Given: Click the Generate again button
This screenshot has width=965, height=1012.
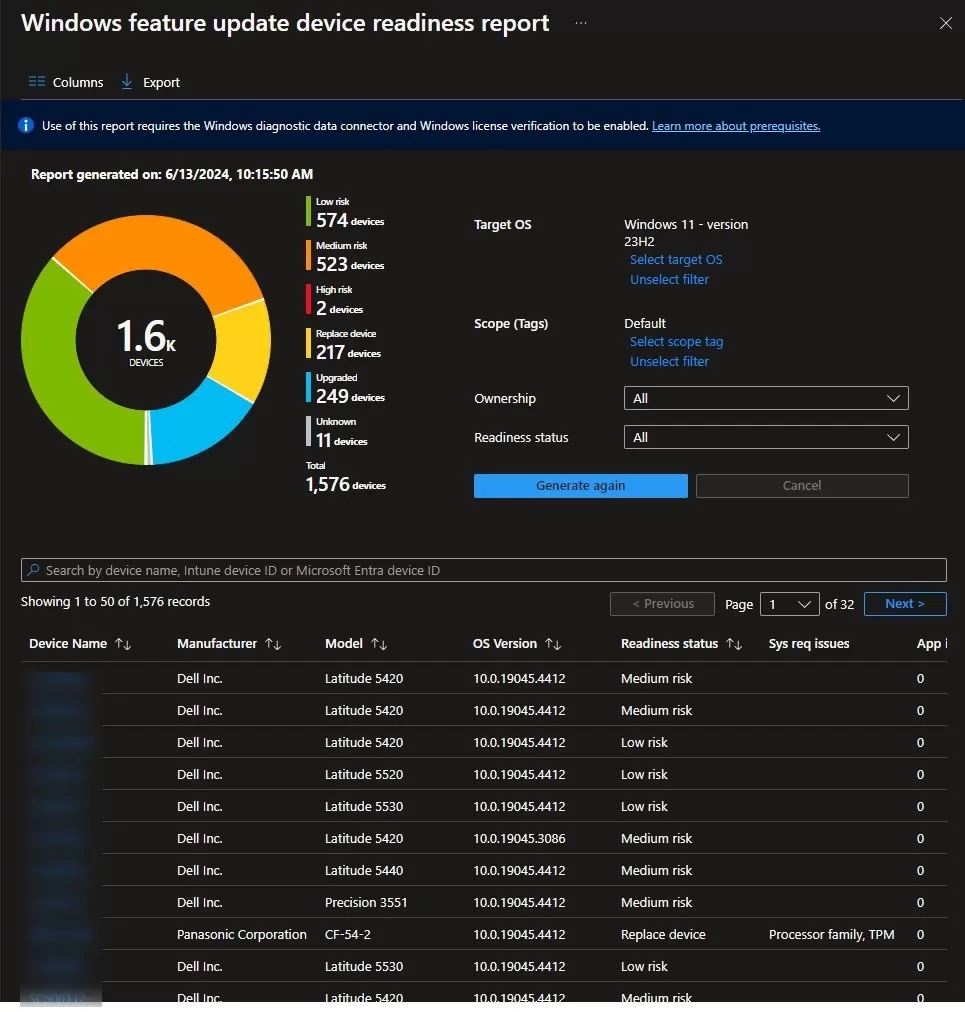Looking at the screenshot, I should (580, 485).
